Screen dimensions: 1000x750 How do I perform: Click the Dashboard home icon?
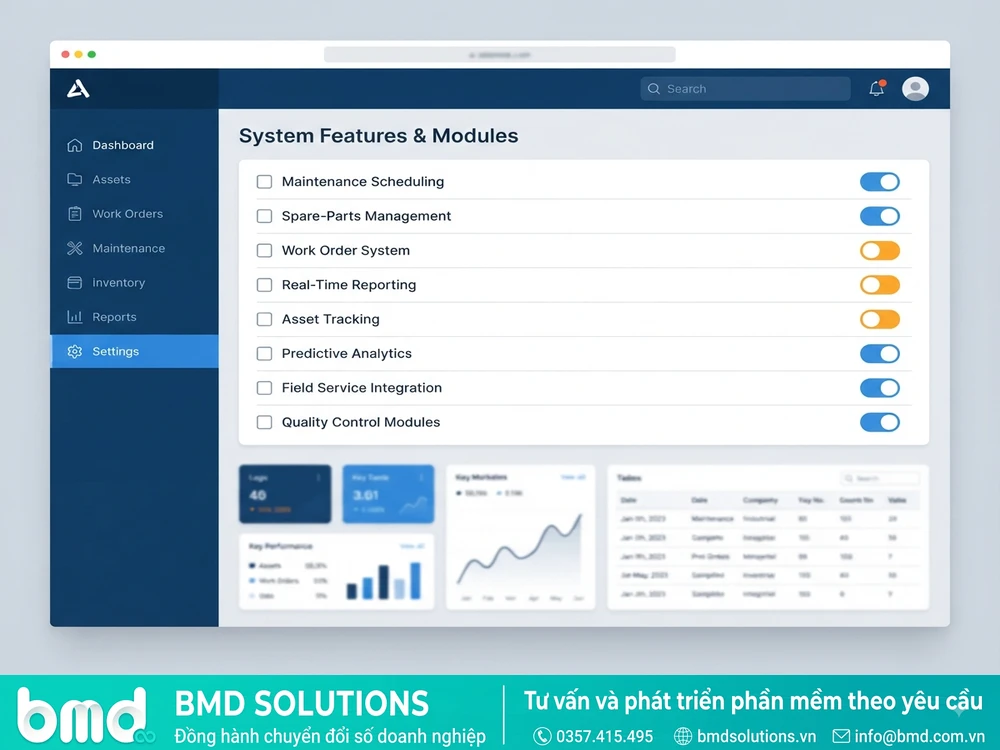coord(75,145)
